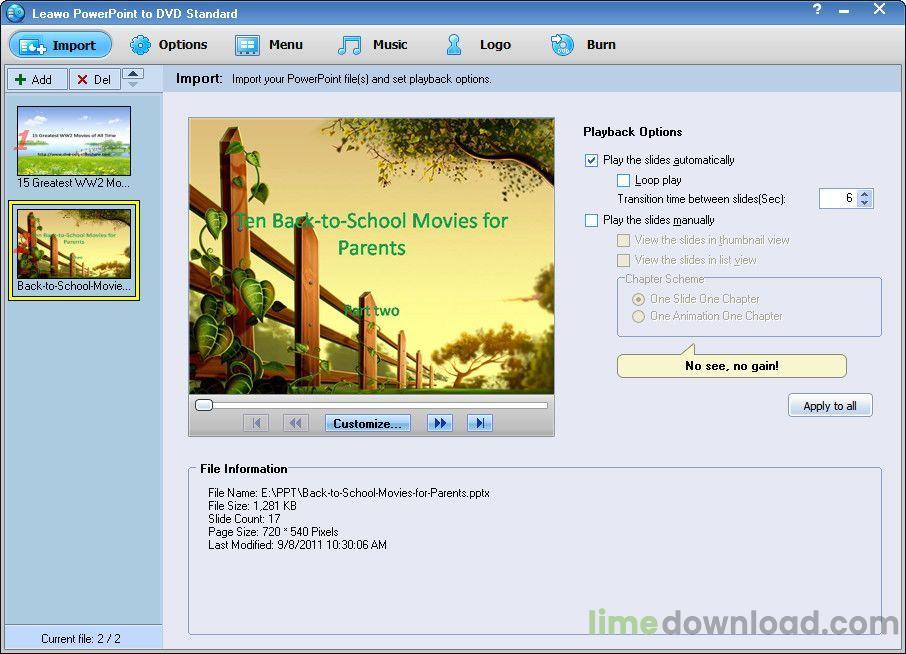Select One Slide One Chapter option

[x=636, y=298]
